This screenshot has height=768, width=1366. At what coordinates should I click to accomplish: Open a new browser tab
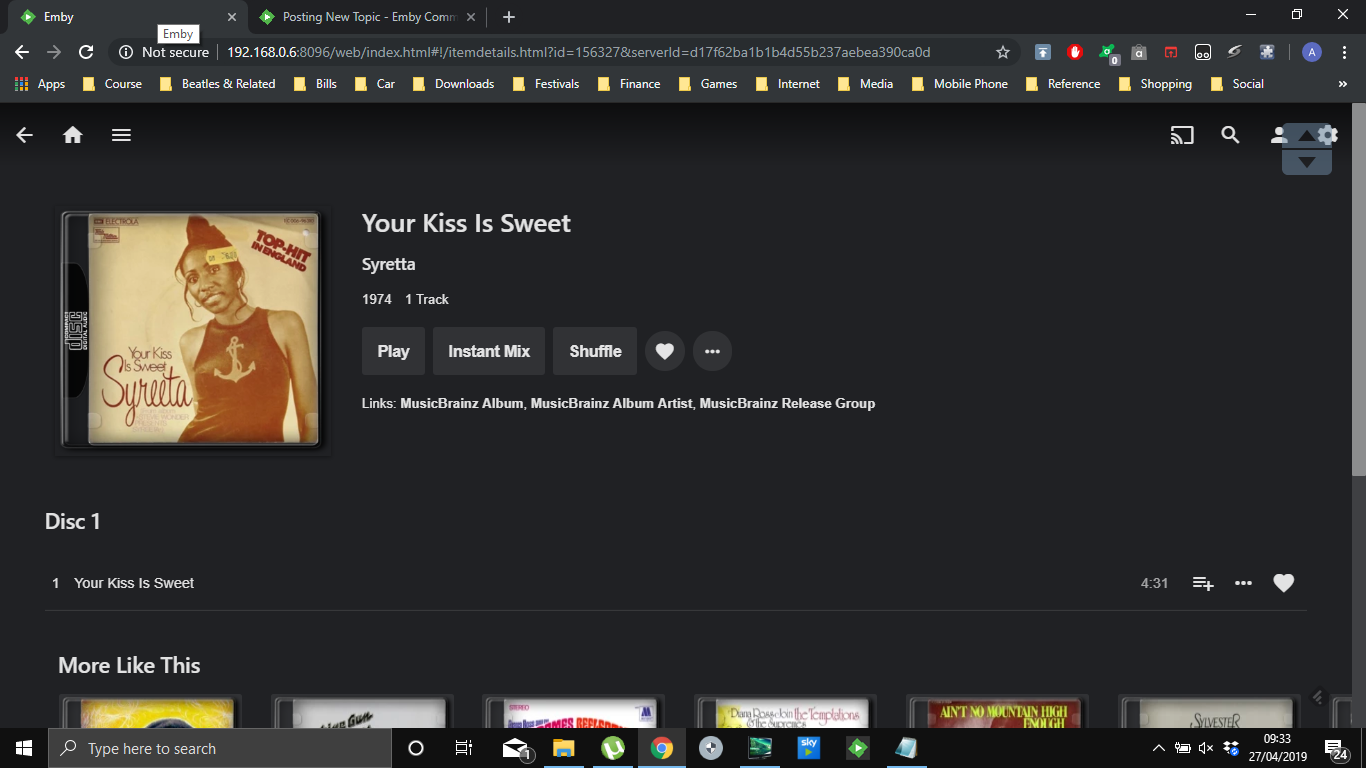[509, 17]
